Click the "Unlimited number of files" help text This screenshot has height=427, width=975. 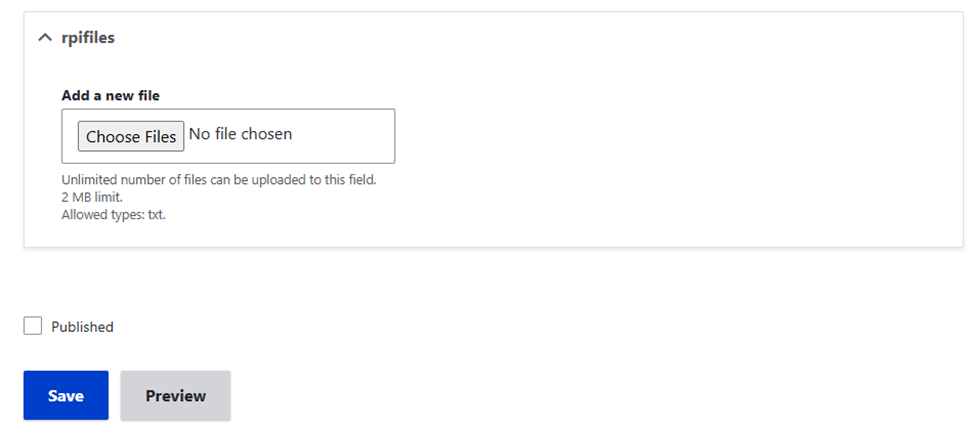click(x=218, y=180)
